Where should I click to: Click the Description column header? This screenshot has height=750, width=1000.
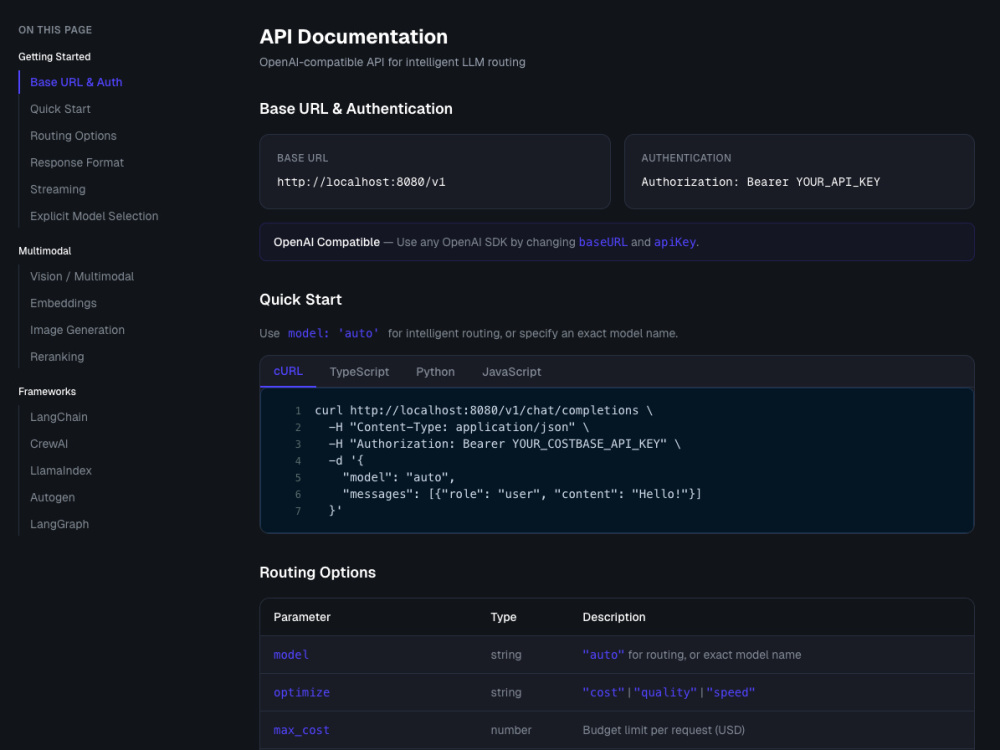tap(614, 617)
